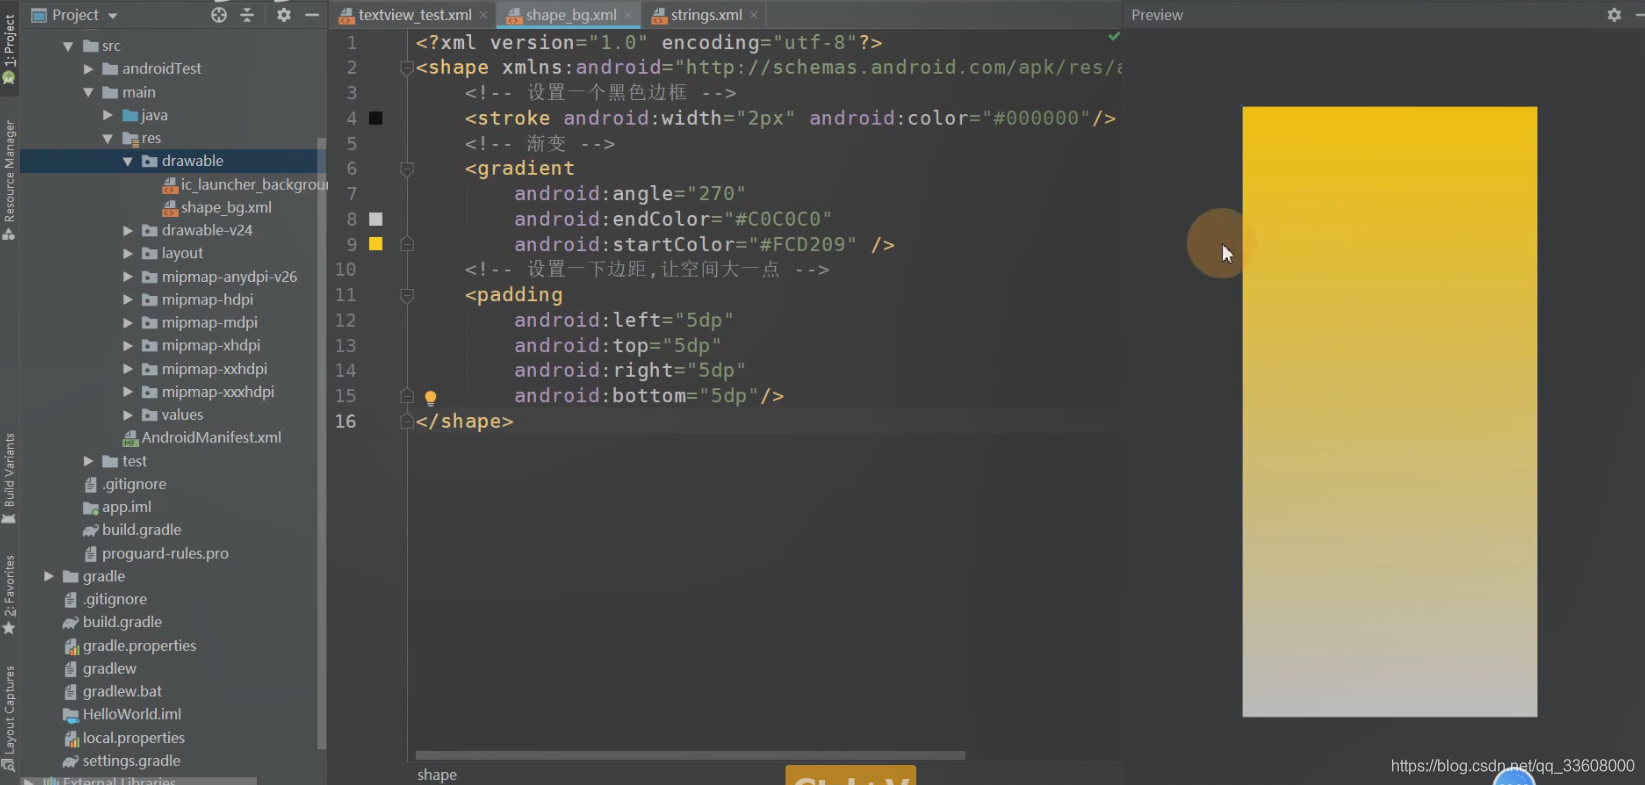1645x785 pixels.
Task: Click the project tree vertical scrollbar
Action: tap(321, 443)
